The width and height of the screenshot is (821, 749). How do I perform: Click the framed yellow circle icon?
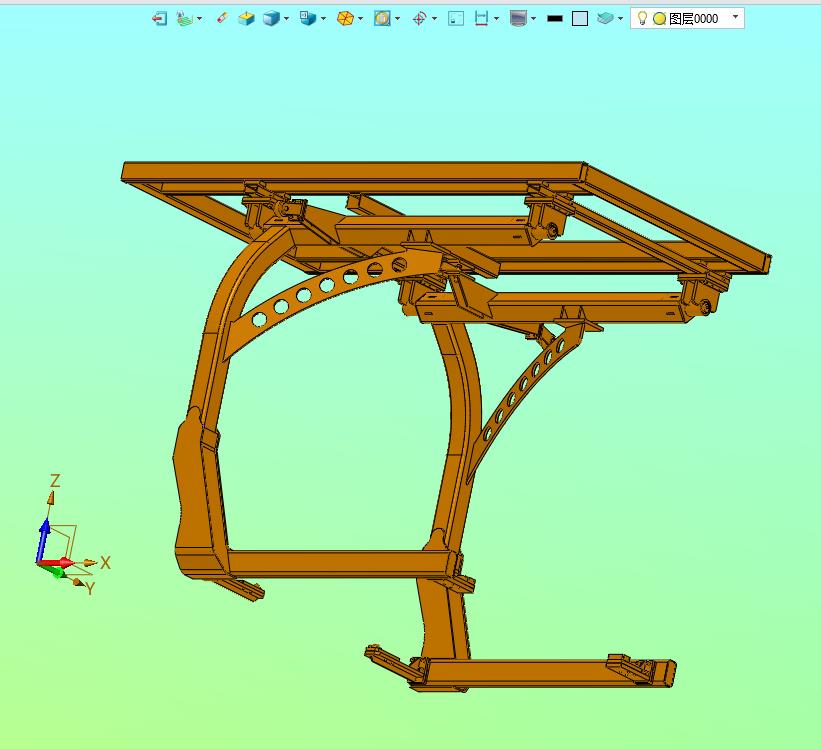(382, 19)
